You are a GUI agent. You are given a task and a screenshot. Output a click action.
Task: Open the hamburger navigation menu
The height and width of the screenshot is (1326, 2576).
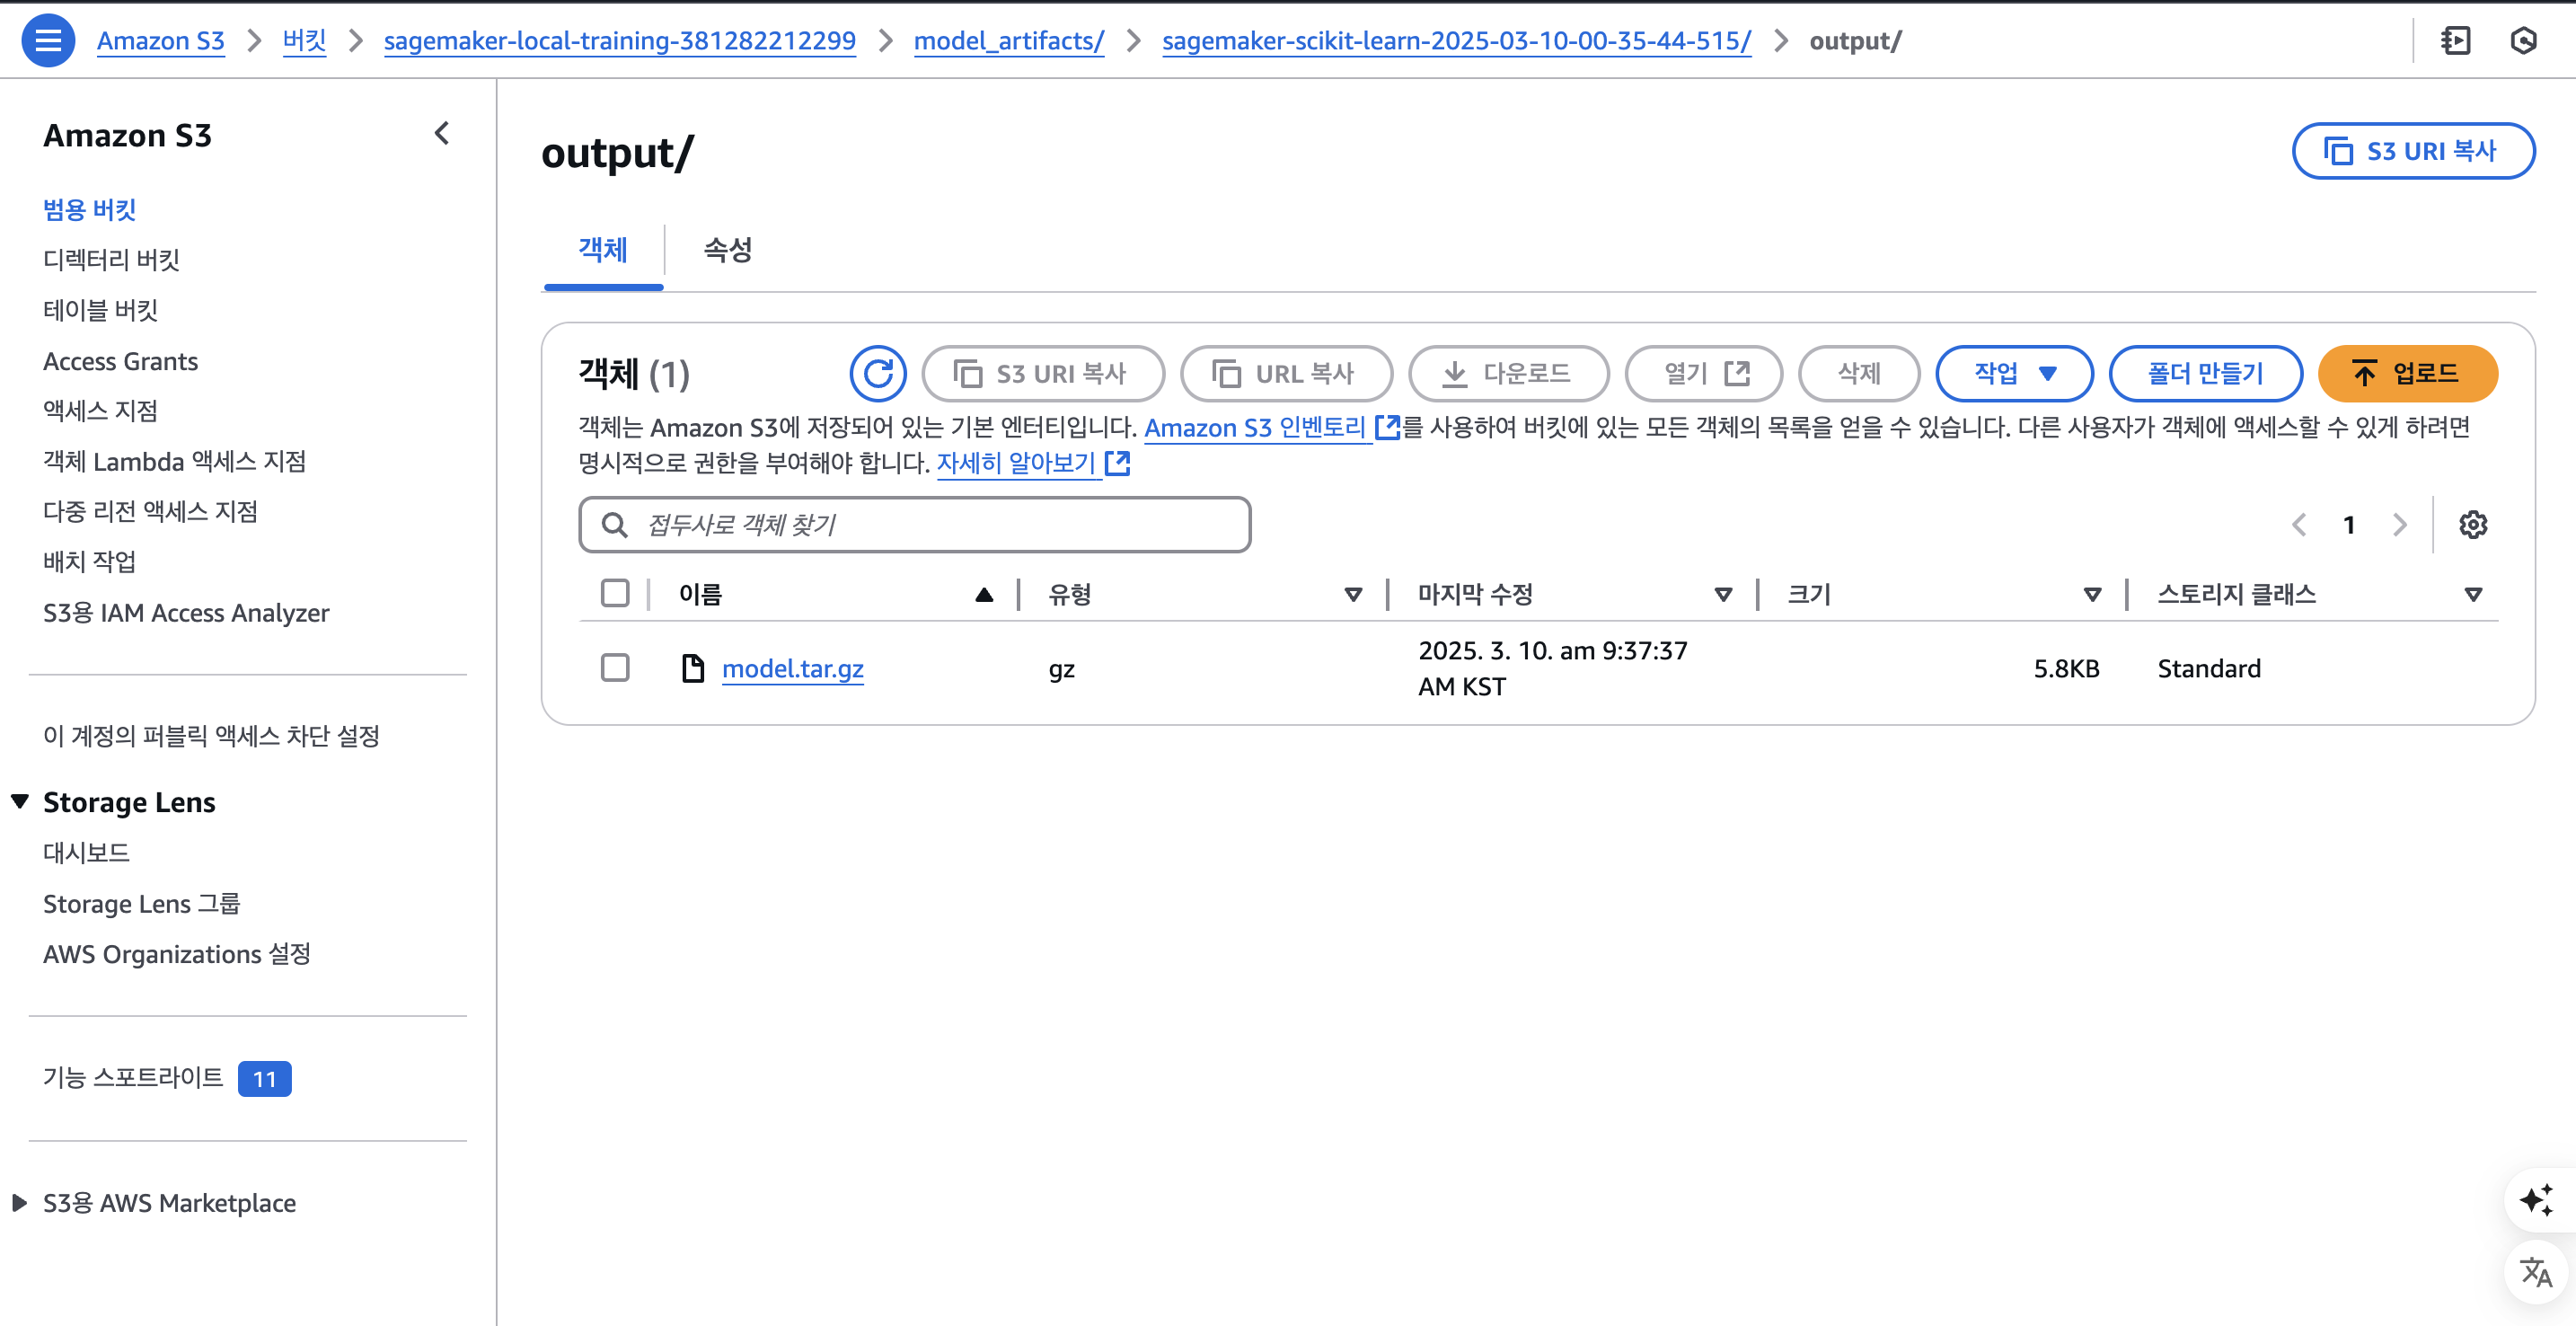coord(48,41)
